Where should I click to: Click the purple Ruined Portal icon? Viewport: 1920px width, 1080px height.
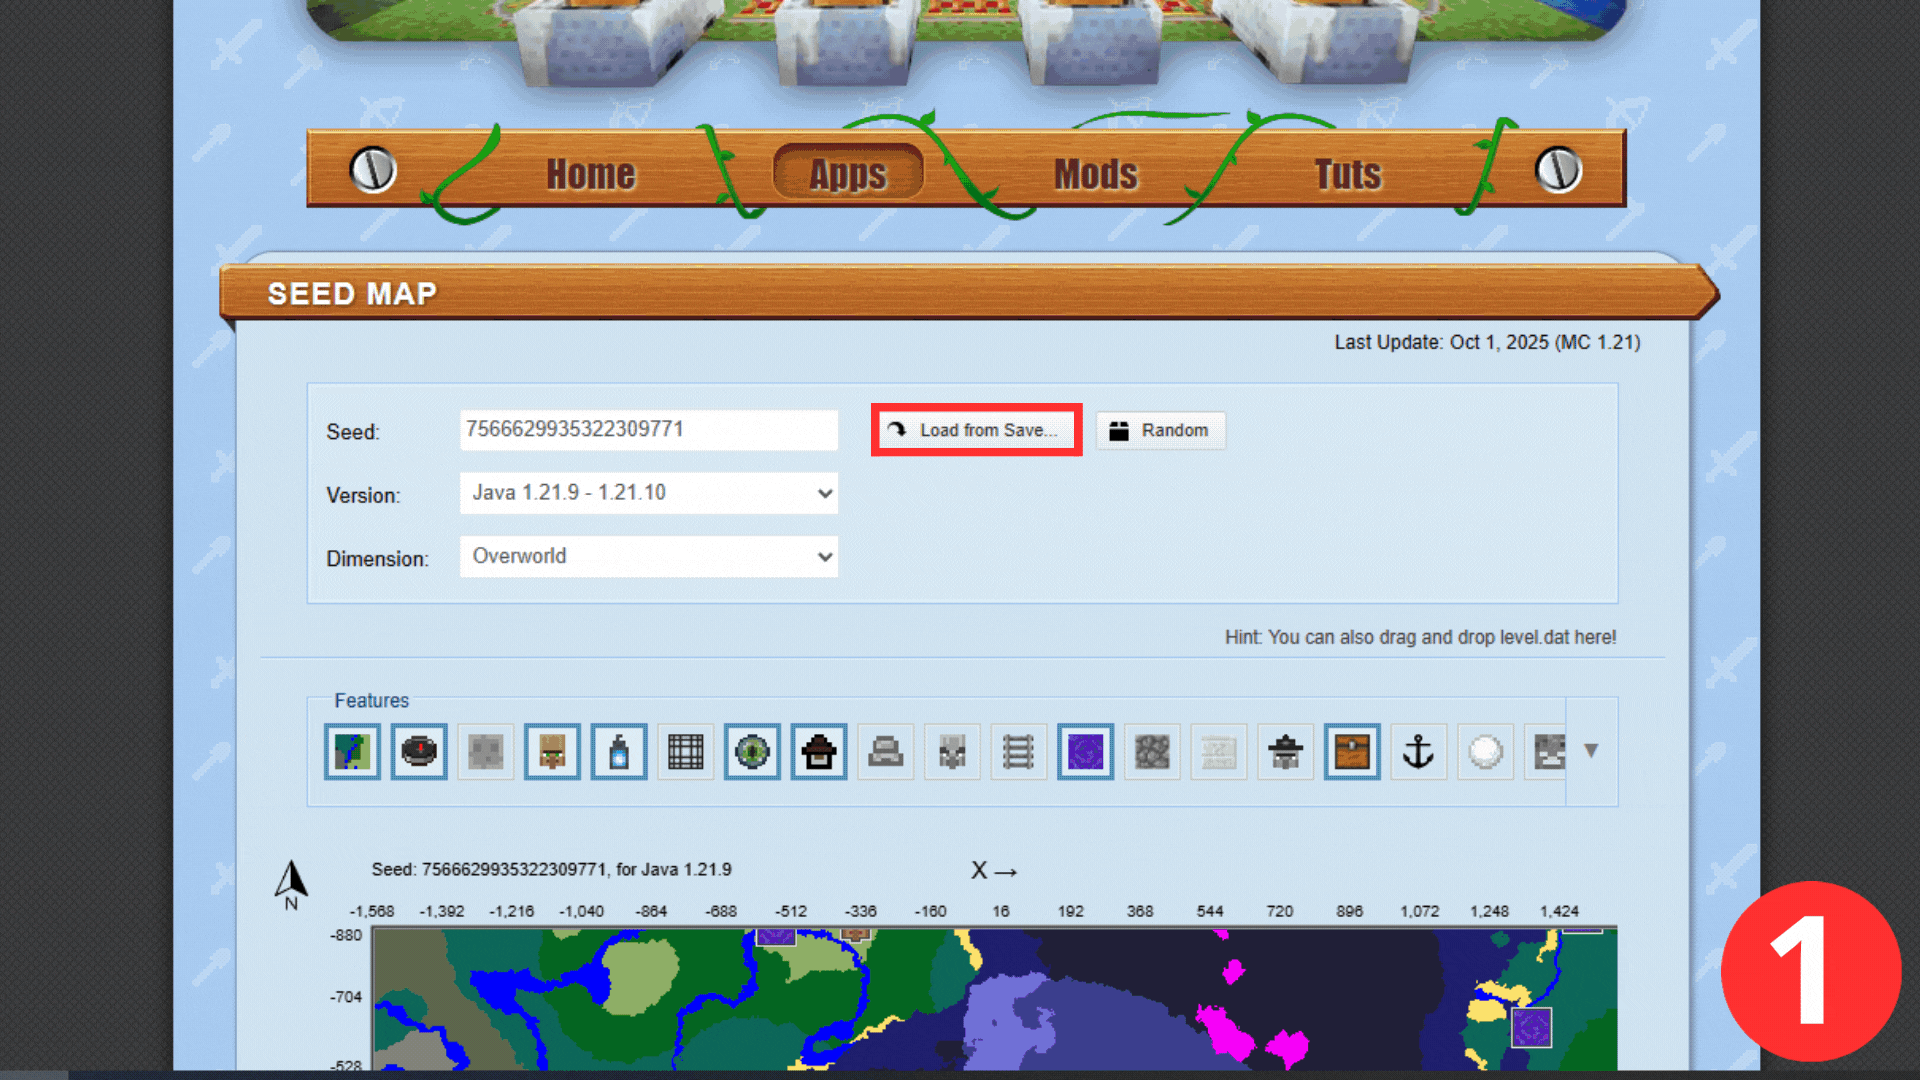[x=1085, y=751]
